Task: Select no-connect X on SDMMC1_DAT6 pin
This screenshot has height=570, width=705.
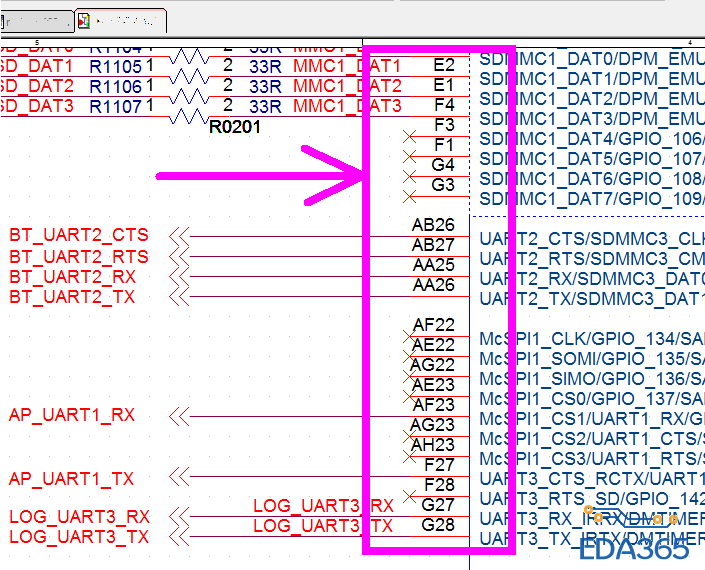Action: (x=410, y=177)
